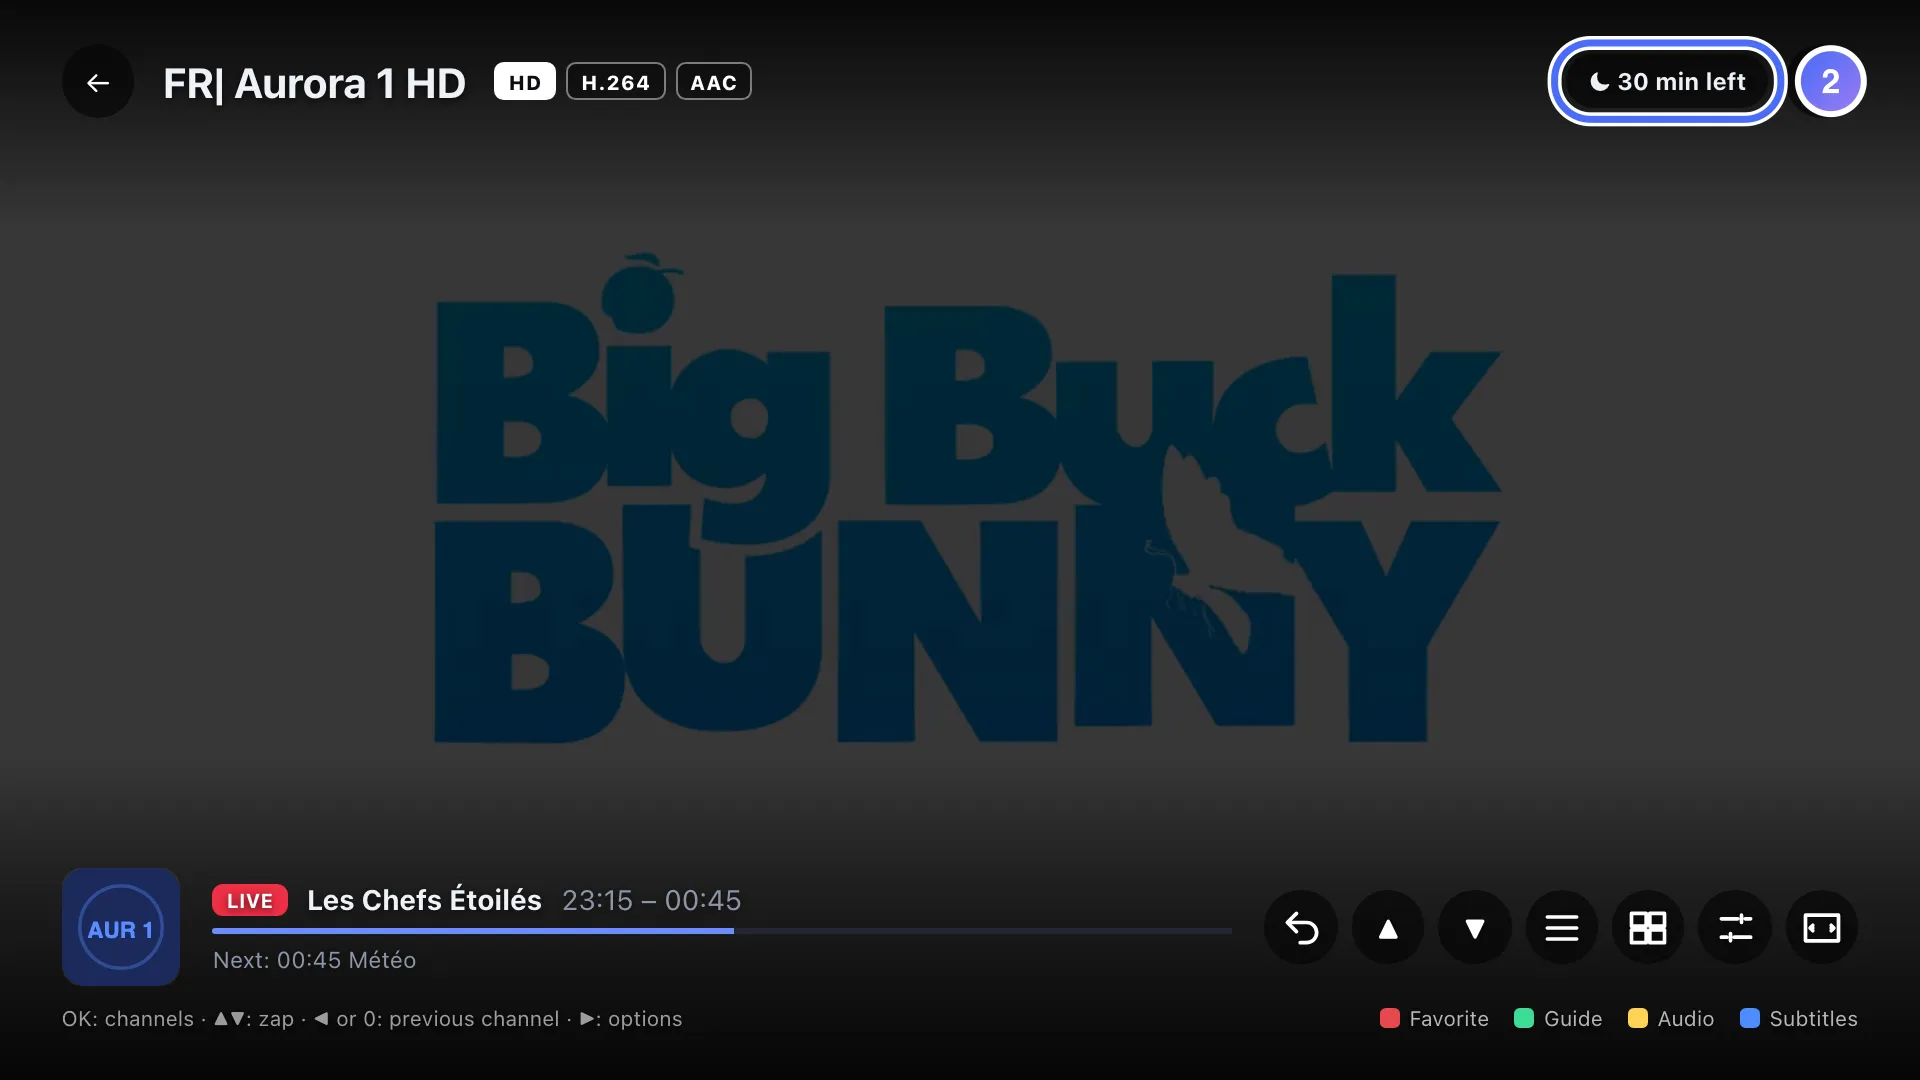Screen dimensions: 1920x1080
Task: Click the H.264 codec badge
Action: (616, 82)
